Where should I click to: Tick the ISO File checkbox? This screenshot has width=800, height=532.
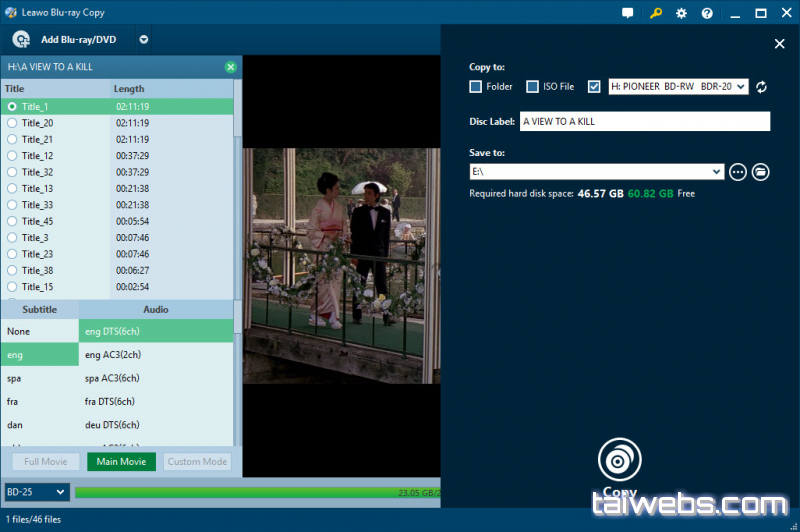pos(533,87)
